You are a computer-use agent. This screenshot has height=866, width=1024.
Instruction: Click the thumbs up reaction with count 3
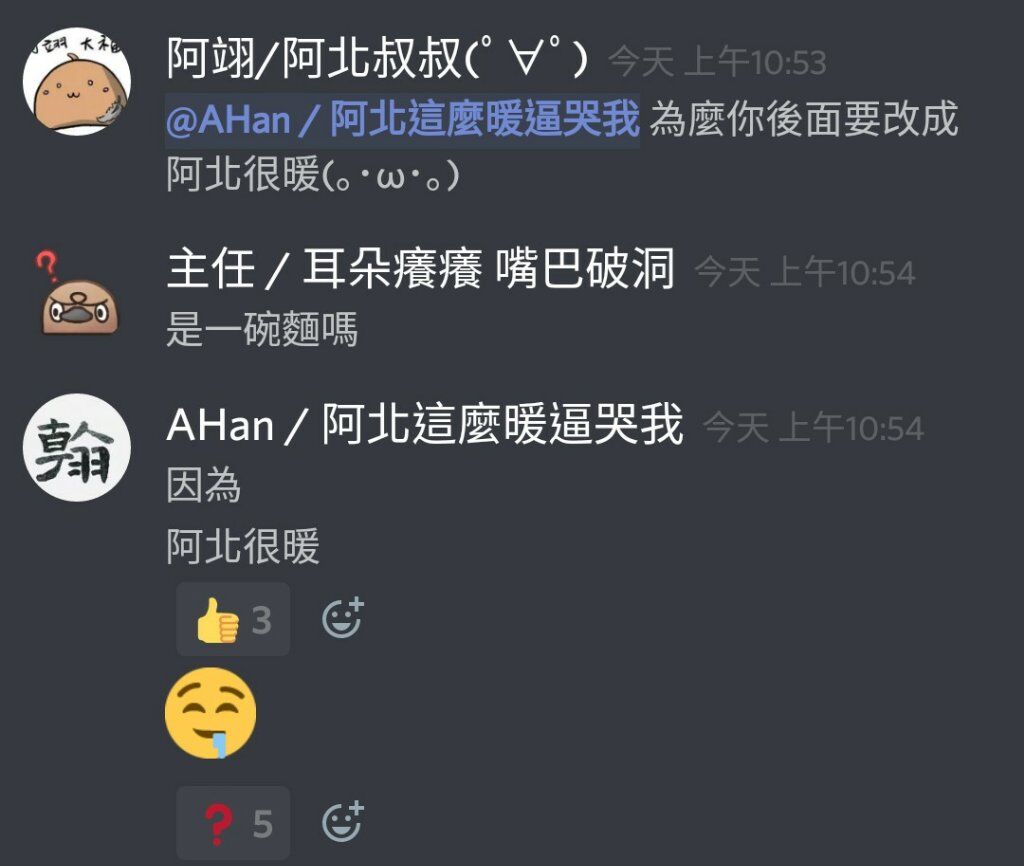pos(233,619)
